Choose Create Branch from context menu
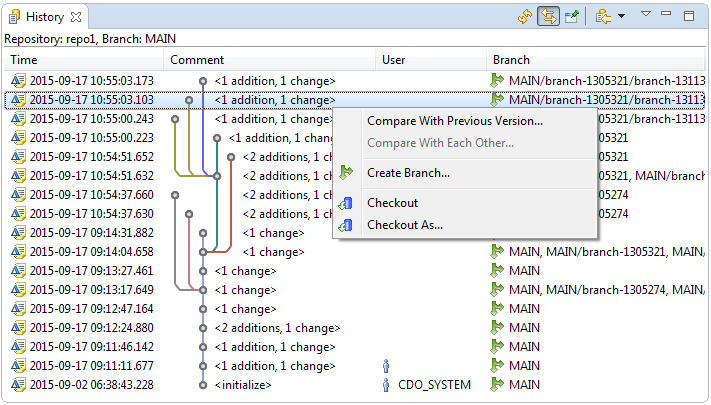711x405 pixels. 408,173
